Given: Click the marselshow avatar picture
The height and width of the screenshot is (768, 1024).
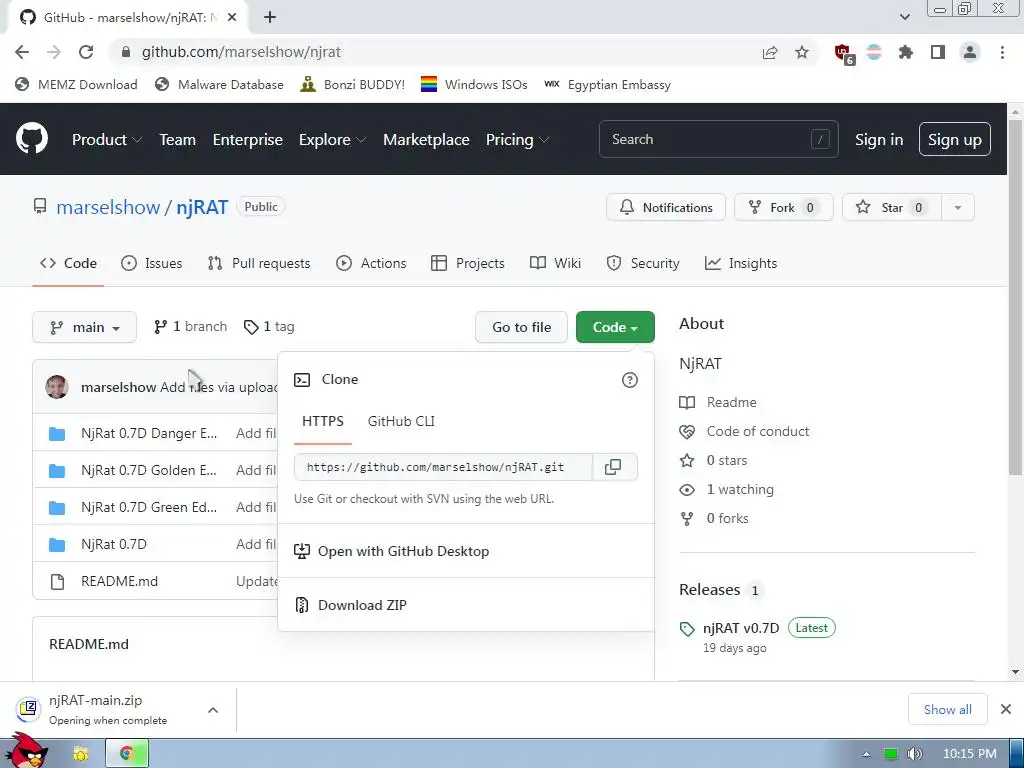Looking at the screenshot, I should coord(57,387).
